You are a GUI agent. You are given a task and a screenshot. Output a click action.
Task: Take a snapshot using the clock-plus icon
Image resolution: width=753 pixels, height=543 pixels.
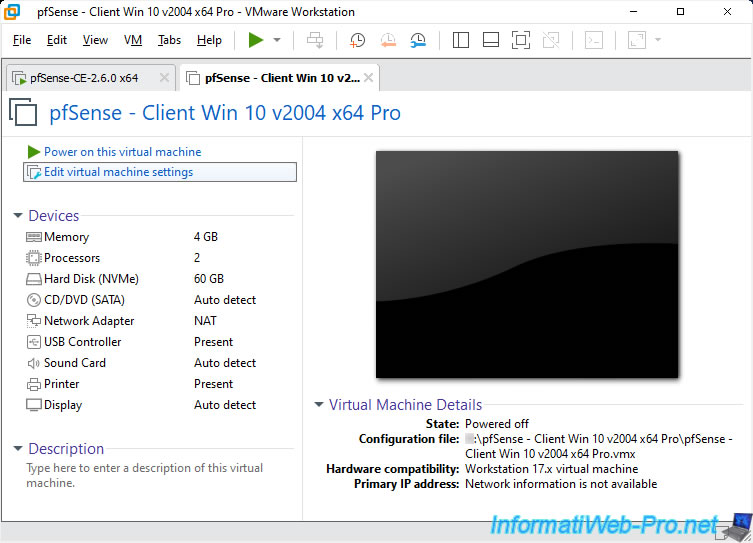coord(357,40)
